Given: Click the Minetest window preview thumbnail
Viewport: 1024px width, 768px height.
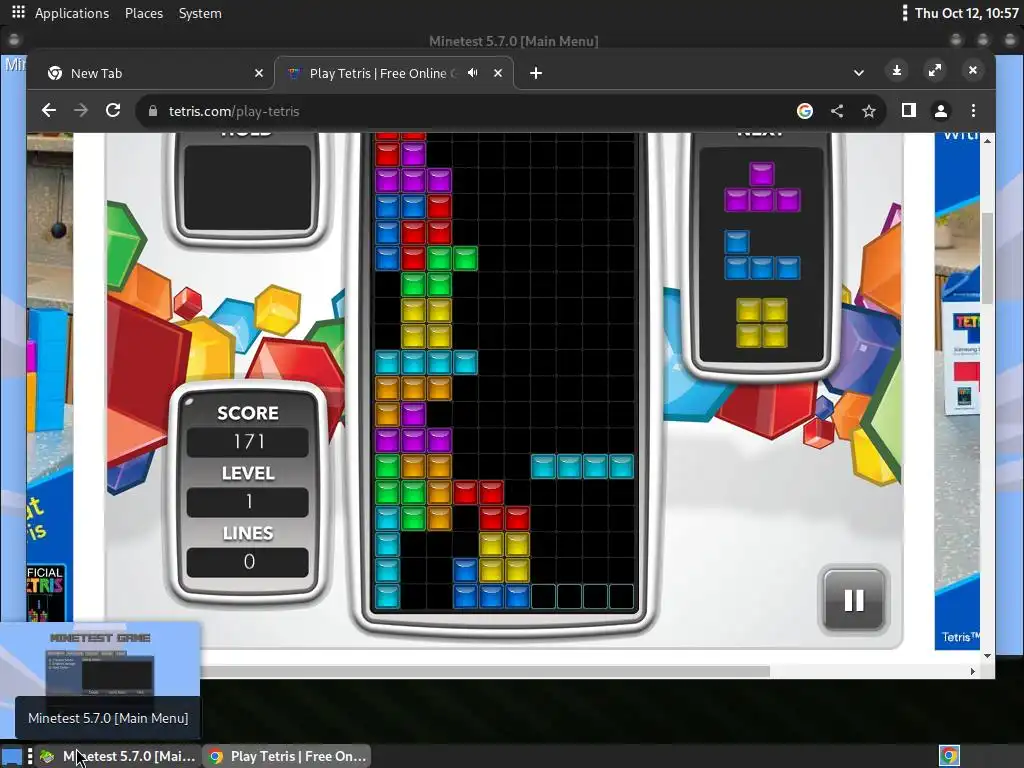Looking at the screenshot, I should click(x=100, y=662).
